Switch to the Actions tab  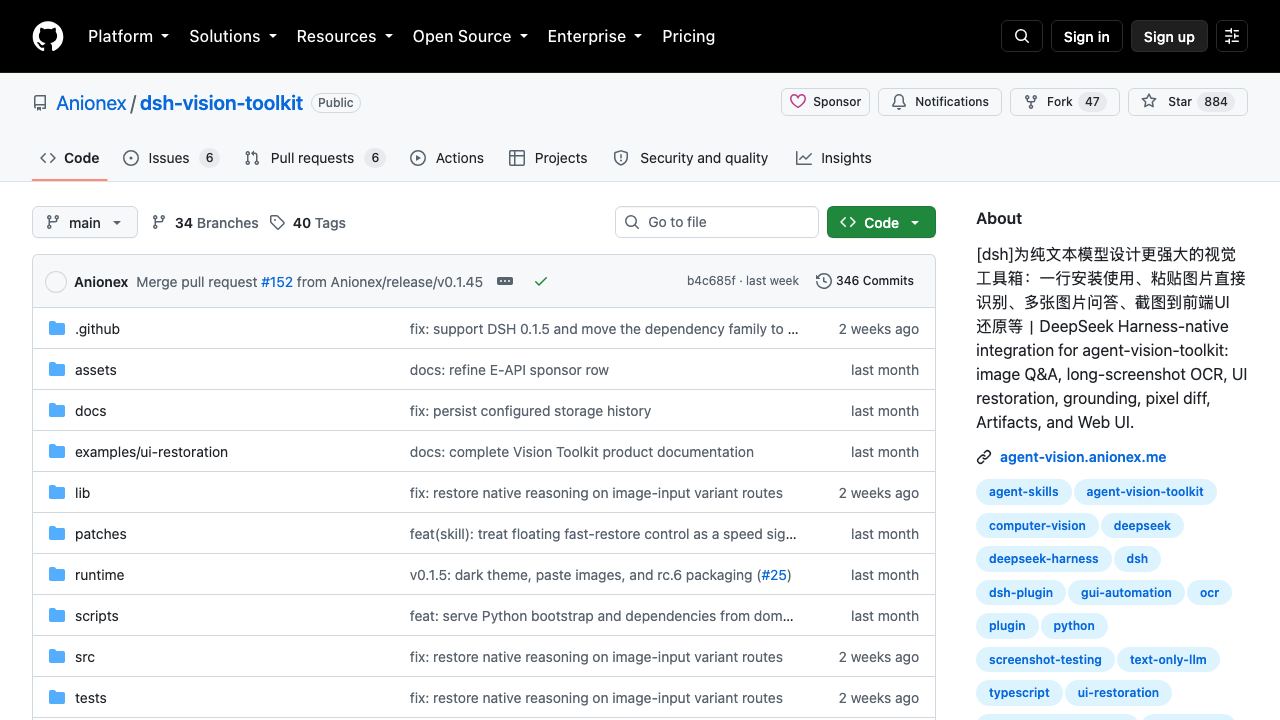coord(447,158)
